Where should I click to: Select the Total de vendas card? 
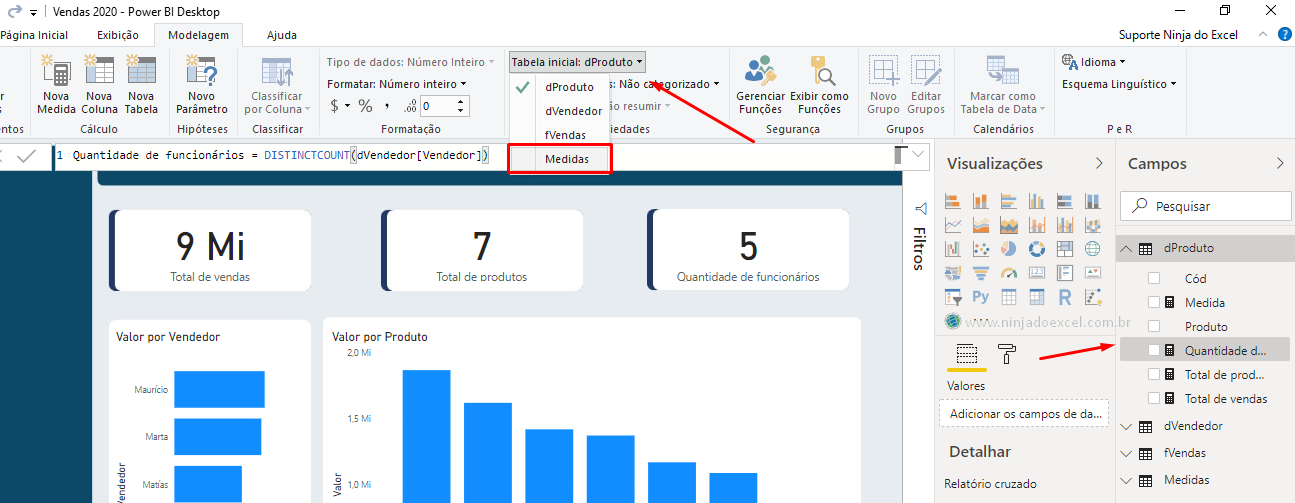coord(211,251)
